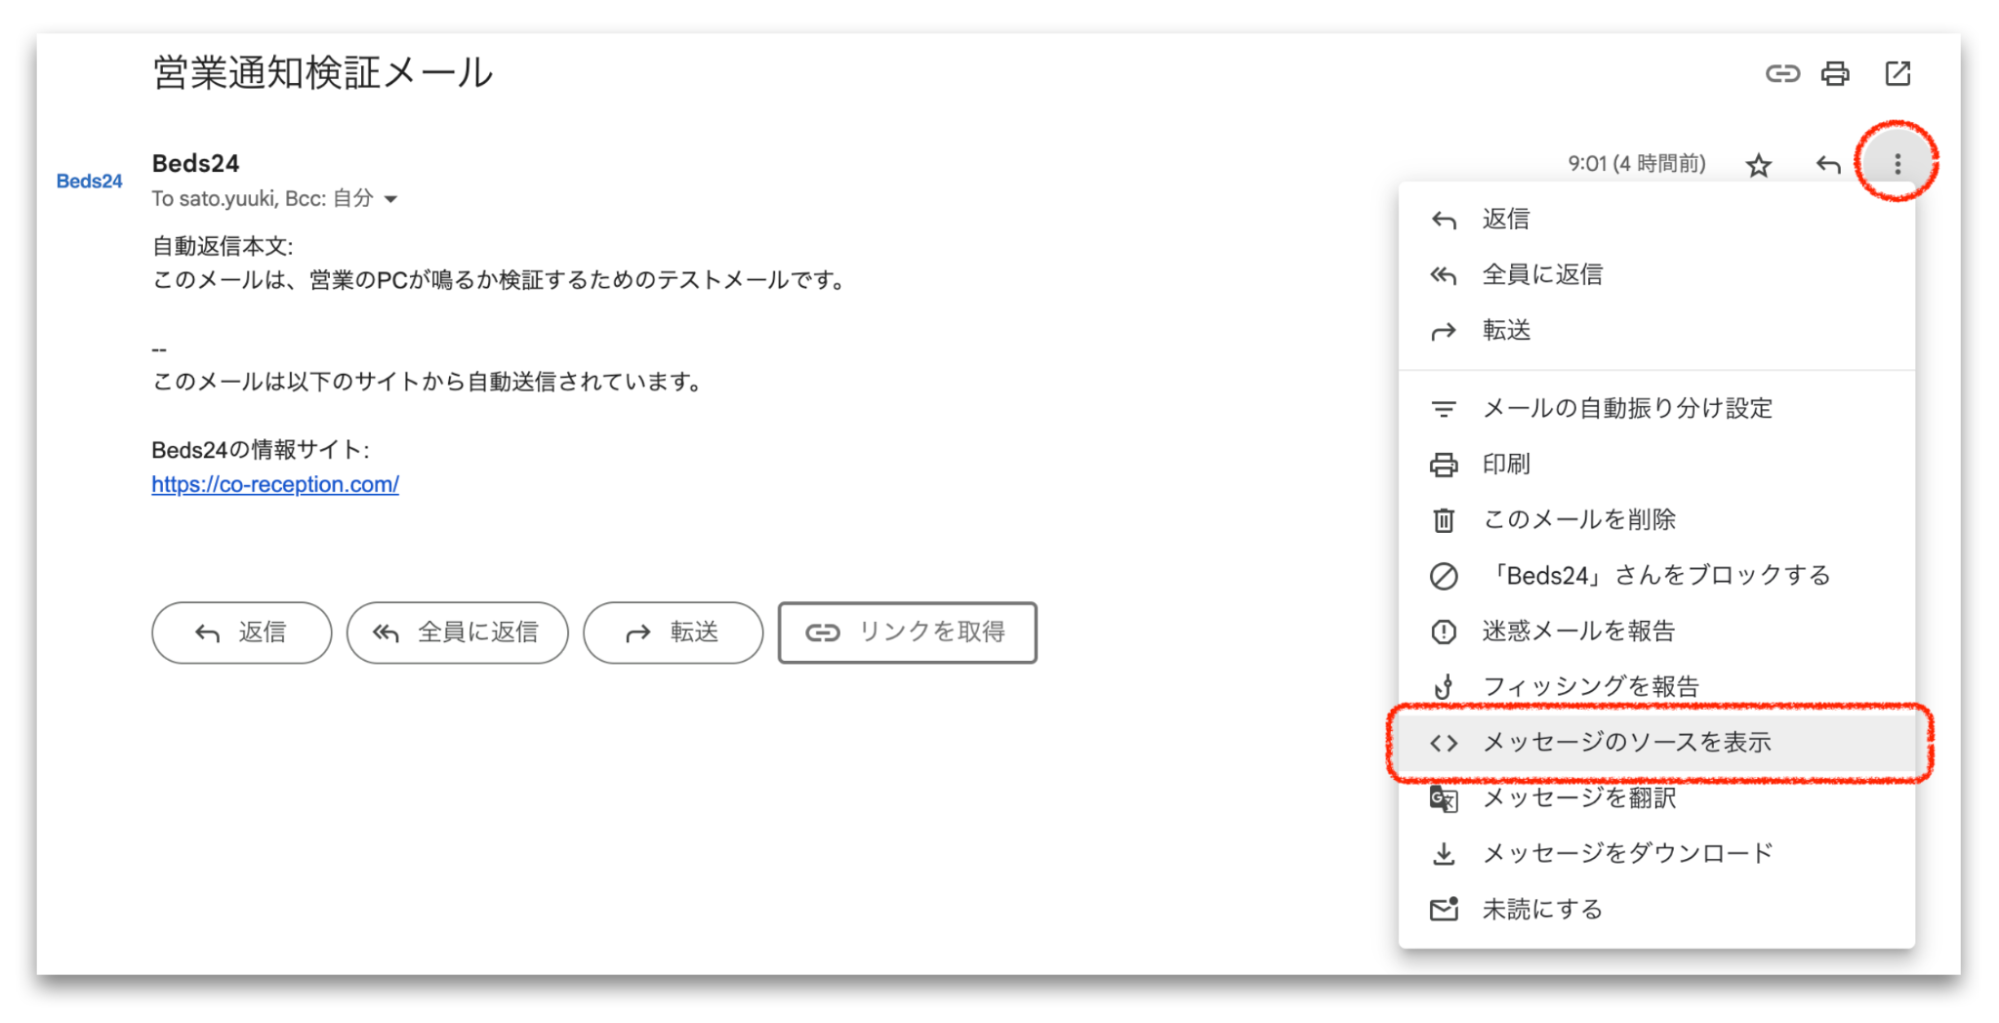Click the print all icon at top
The height and width of the screenshot is (1023, 1999).
(1835, 74)
